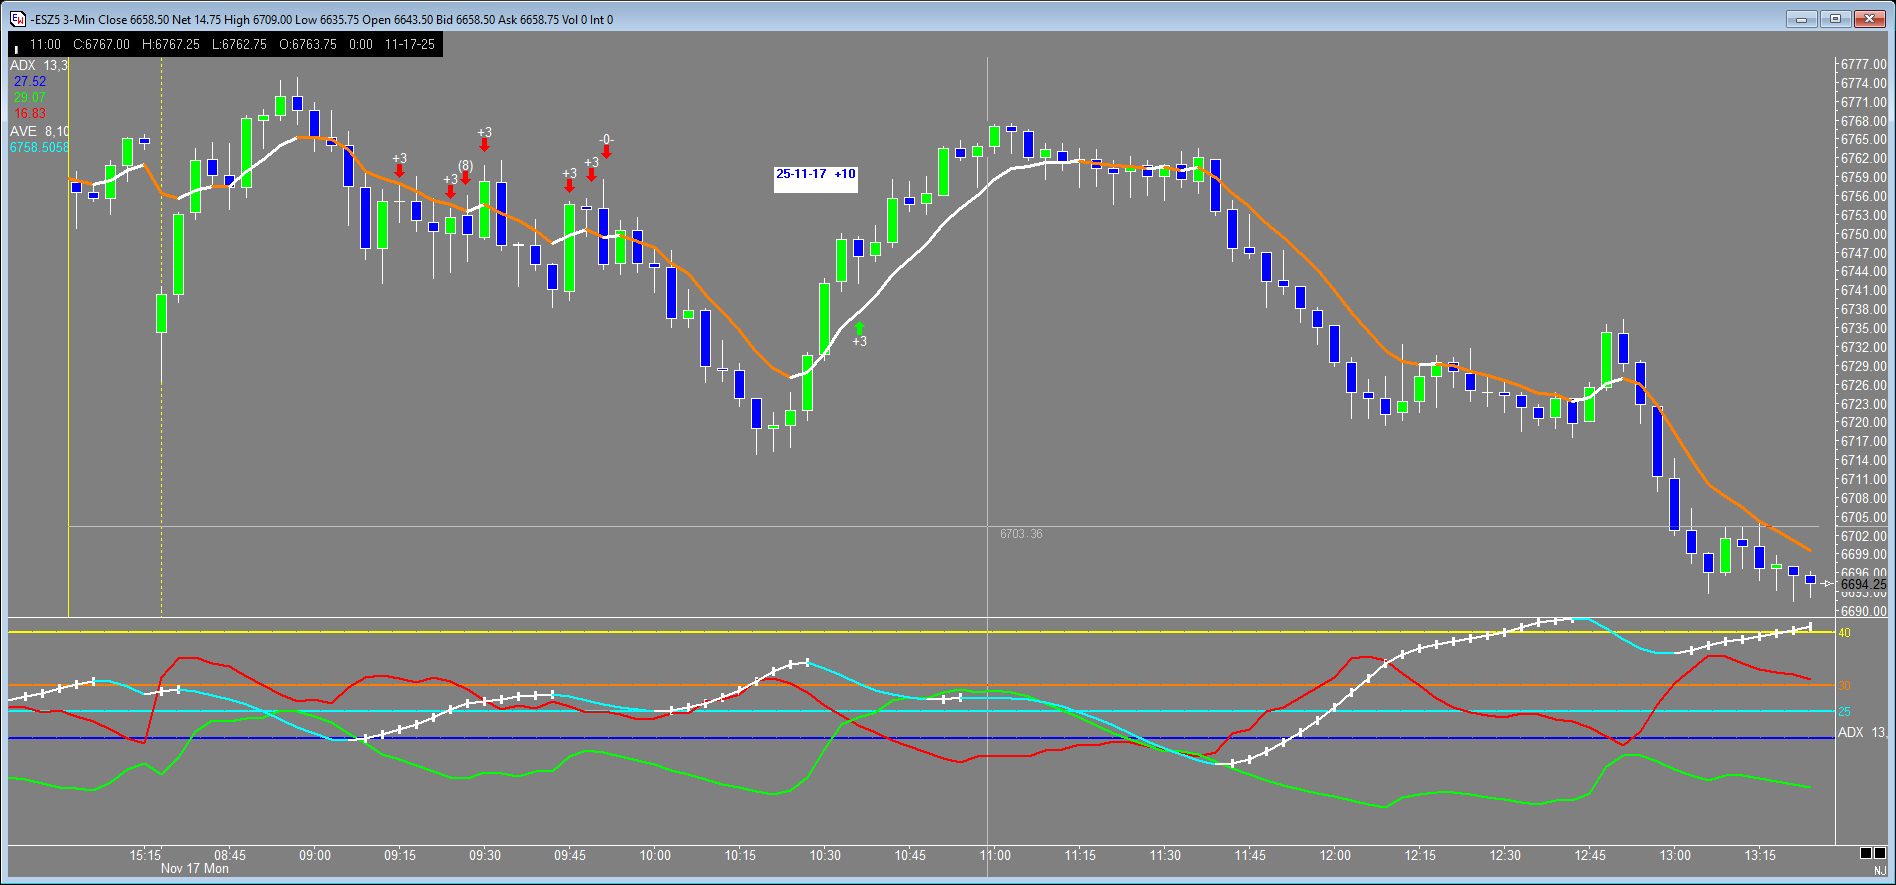The image size is (1896, 885).
Task: Click the red arrow marker labeled (8)
Action: 465,178
